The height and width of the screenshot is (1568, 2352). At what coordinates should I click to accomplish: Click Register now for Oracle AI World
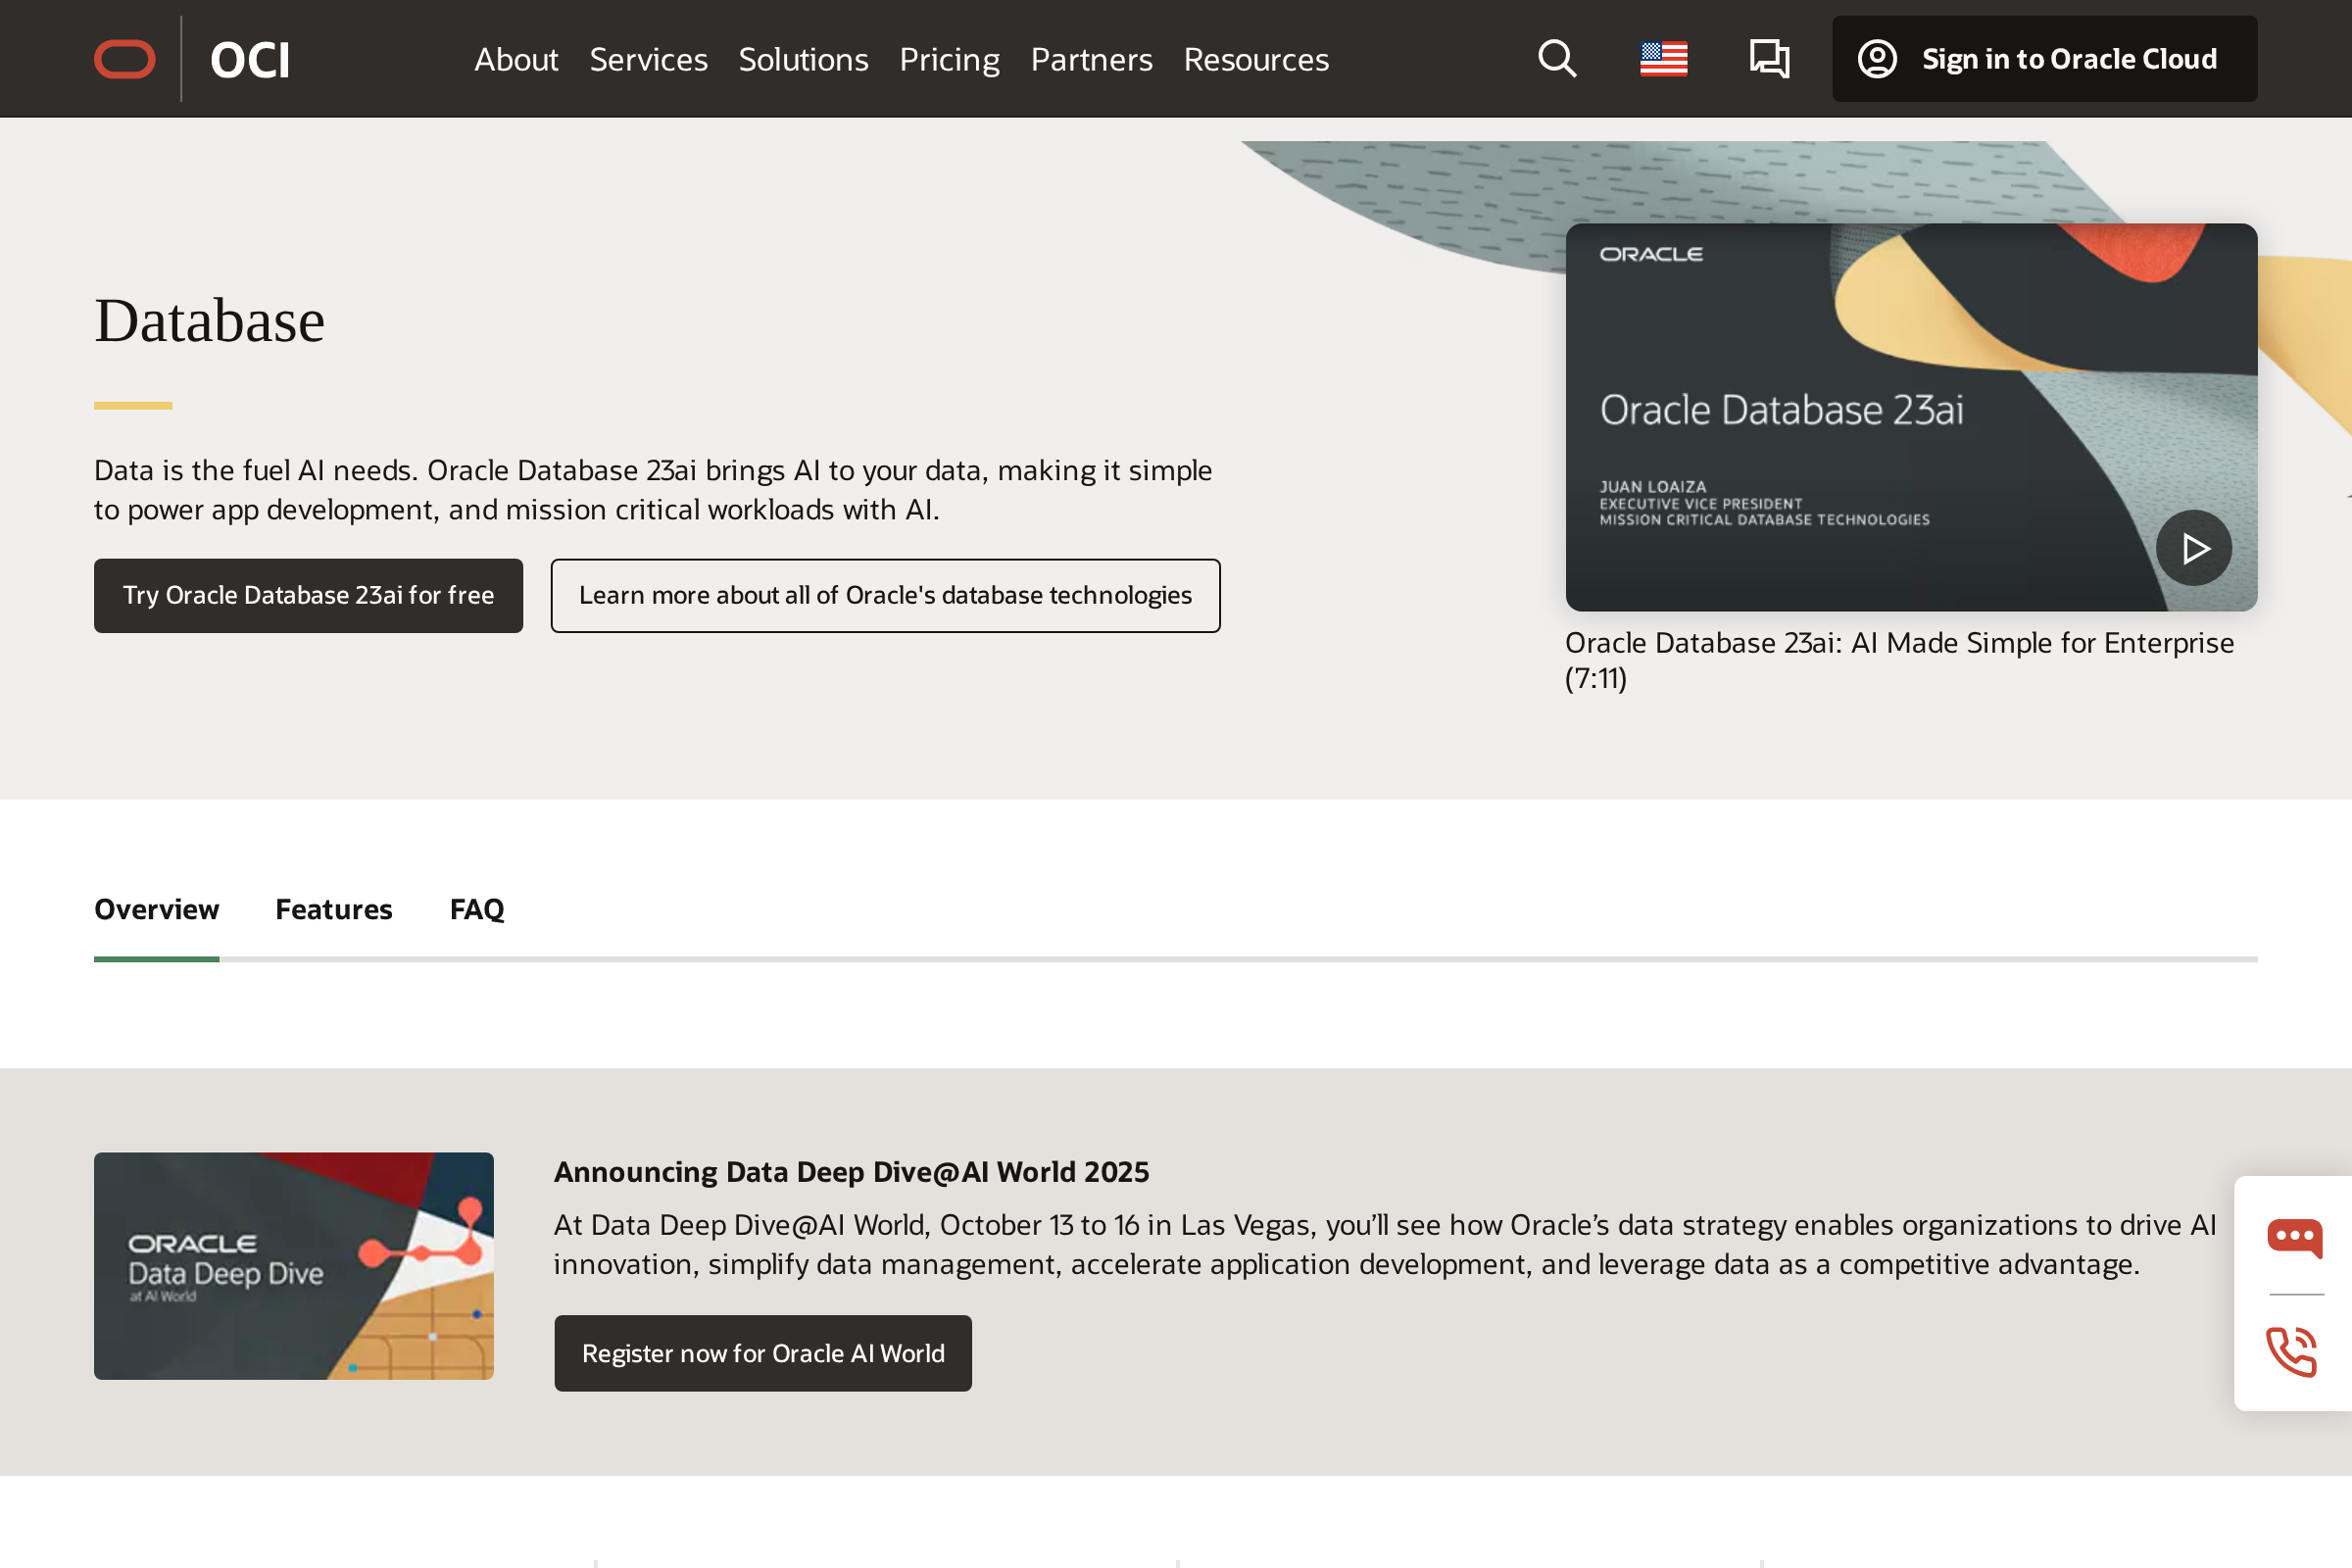pyautogui.click(x=762, y=1353)
